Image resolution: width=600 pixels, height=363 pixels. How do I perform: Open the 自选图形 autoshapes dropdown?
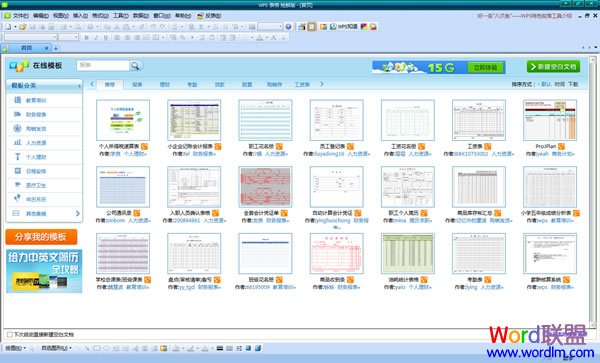tap(57, 348)
